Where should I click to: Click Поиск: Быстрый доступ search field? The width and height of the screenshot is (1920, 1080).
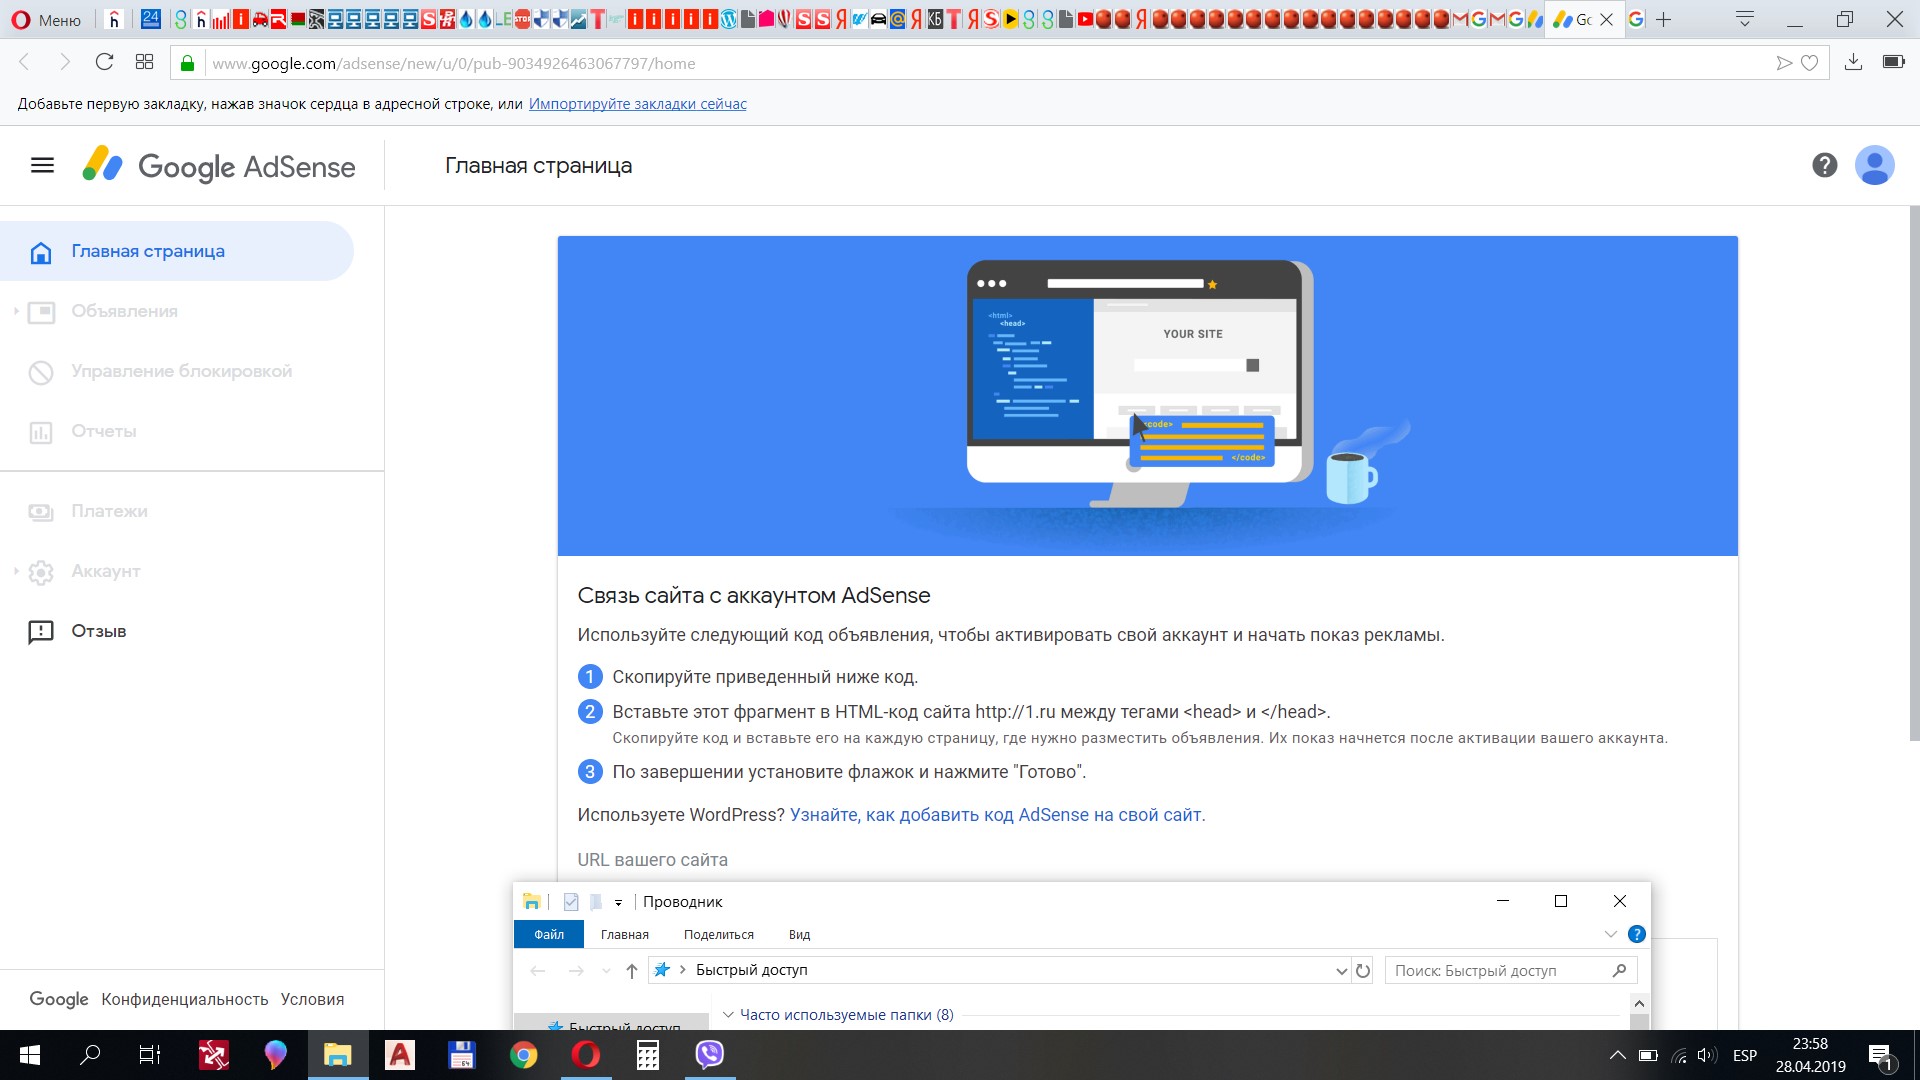[x=1510, y=970]
